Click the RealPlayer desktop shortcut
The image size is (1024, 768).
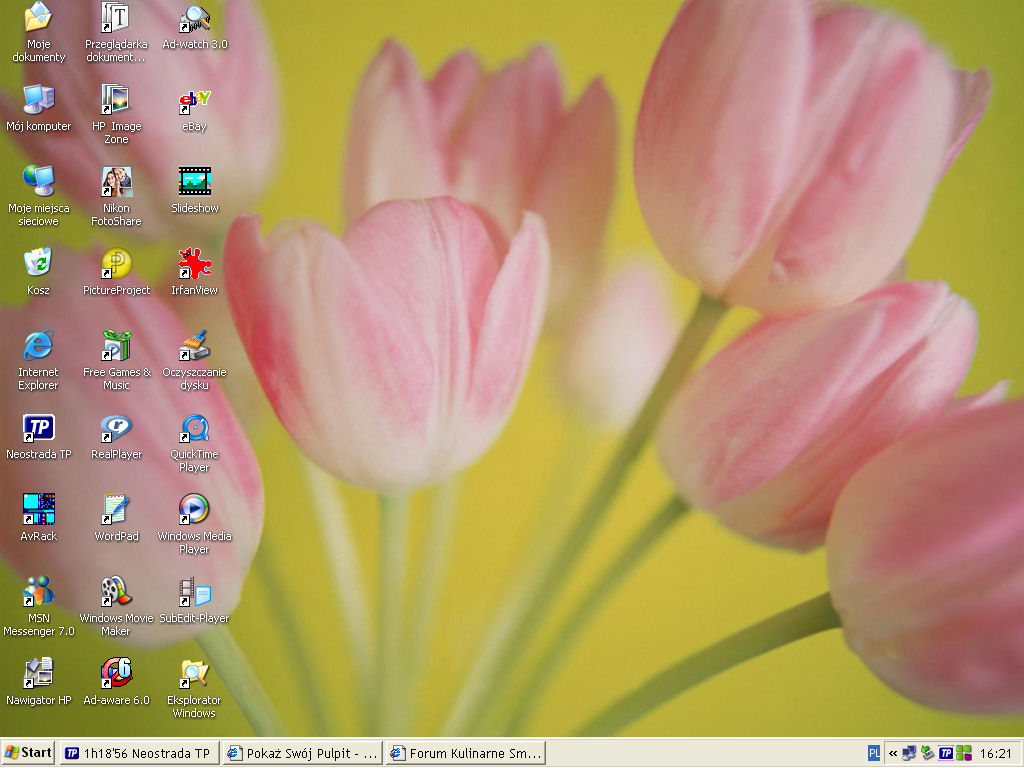[116, 429]
